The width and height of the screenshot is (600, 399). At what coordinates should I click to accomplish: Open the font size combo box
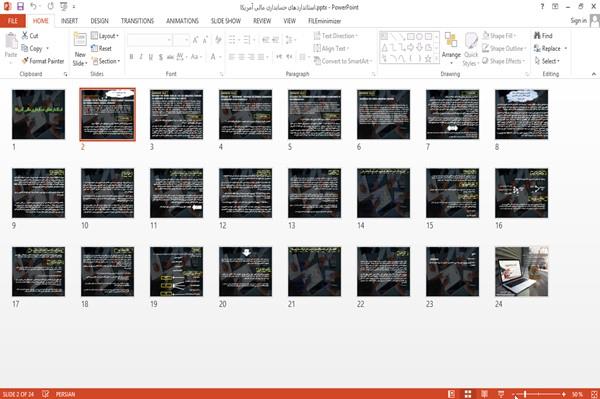181,40
